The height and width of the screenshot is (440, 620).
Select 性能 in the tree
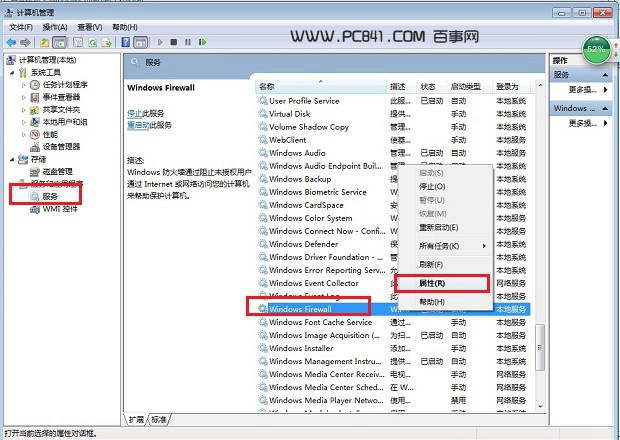[50, 134]
